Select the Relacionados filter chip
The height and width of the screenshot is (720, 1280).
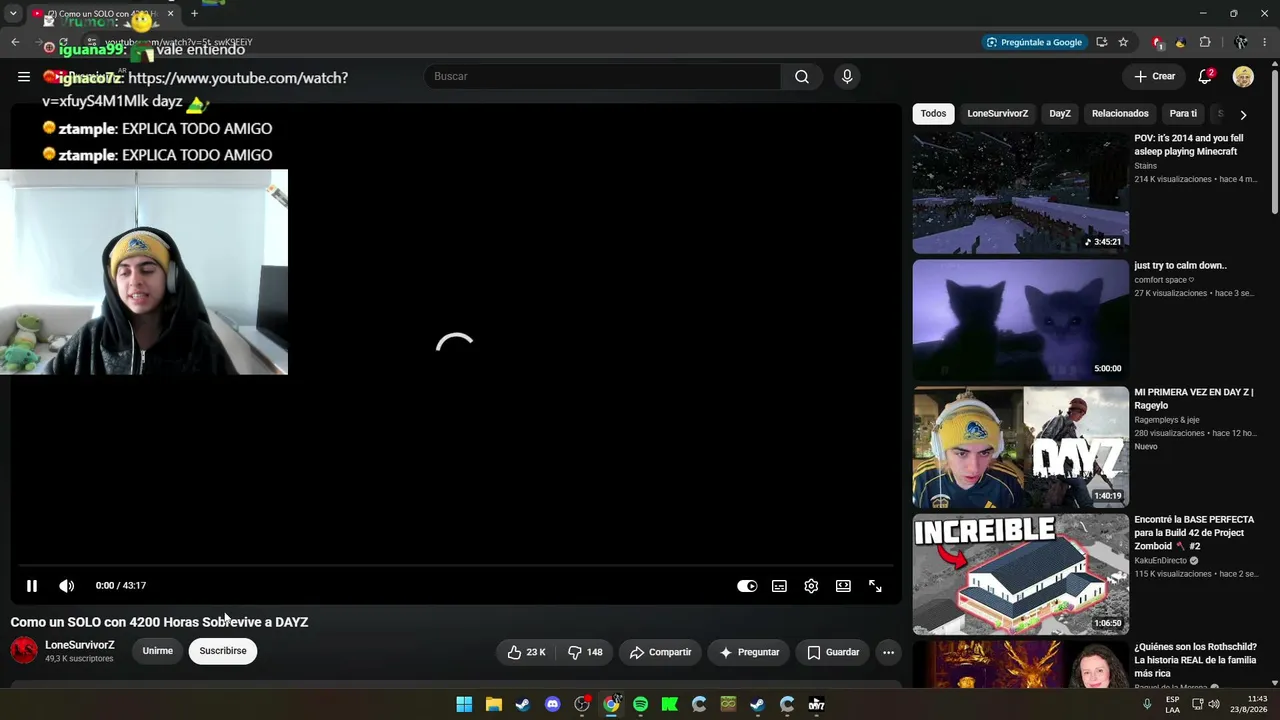click(x=1120, y=114)
